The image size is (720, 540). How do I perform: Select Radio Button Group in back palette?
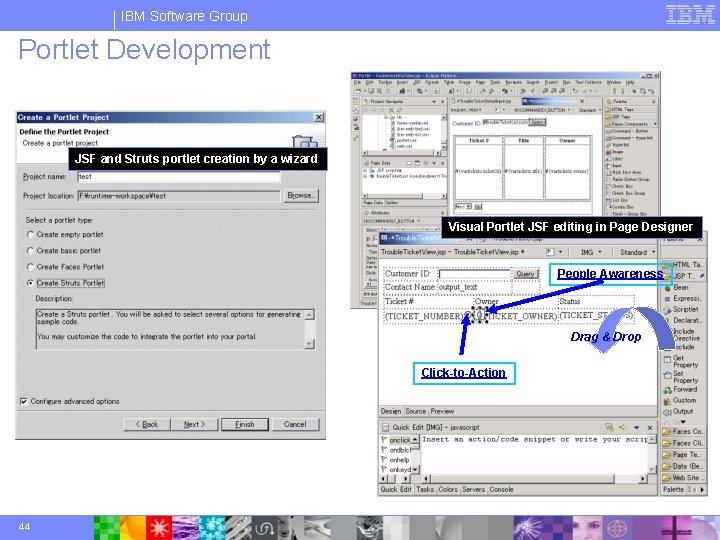[x=628, y=179]
